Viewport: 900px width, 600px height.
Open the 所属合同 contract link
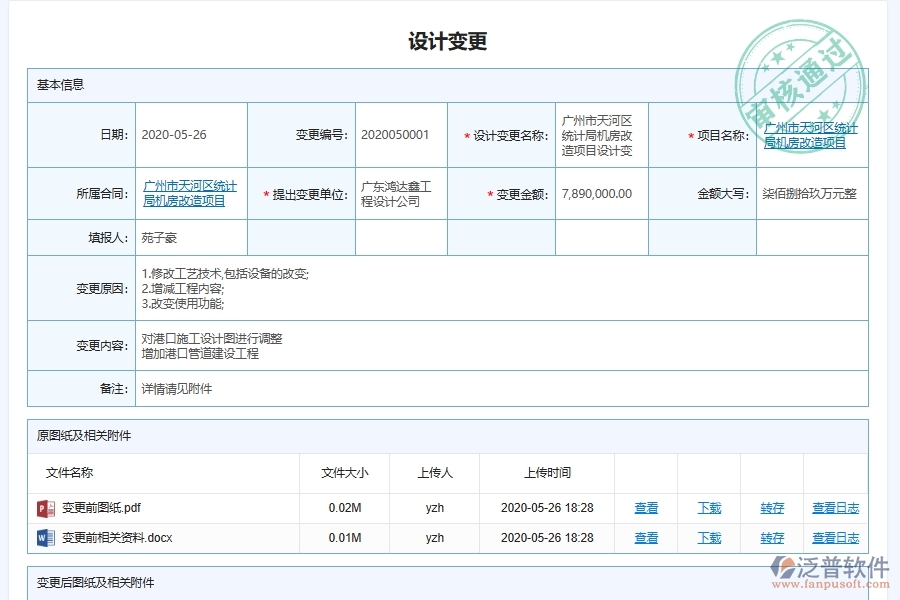[190, 193]
